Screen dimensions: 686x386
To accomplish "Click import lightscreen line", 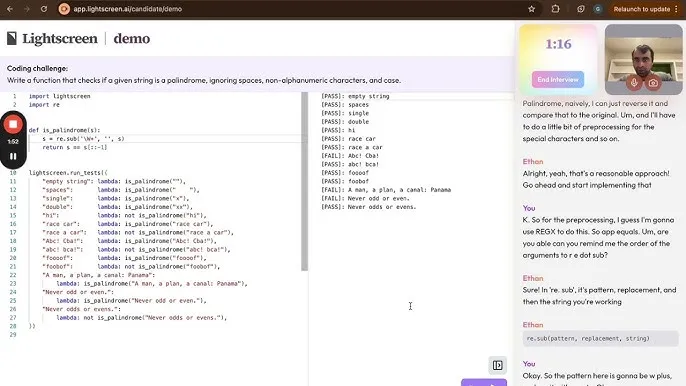I will 60,96.
